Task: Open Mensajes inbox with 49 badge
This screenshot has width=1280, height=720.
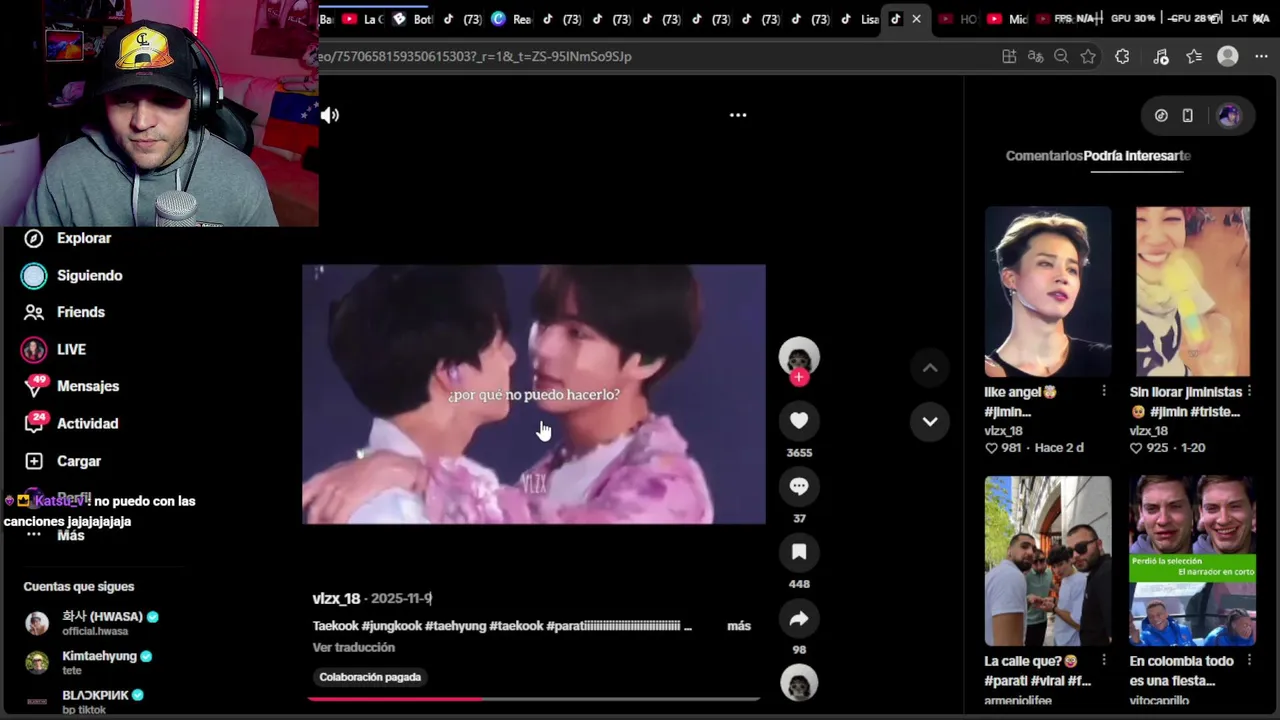Action: [x=72, y=386]
